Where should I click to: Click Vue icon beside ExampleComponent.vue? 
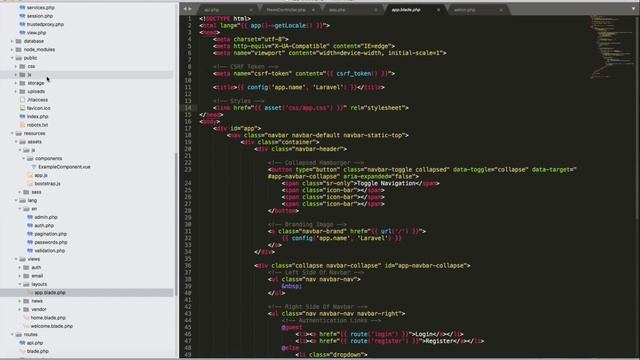click(x=34, y=167)
